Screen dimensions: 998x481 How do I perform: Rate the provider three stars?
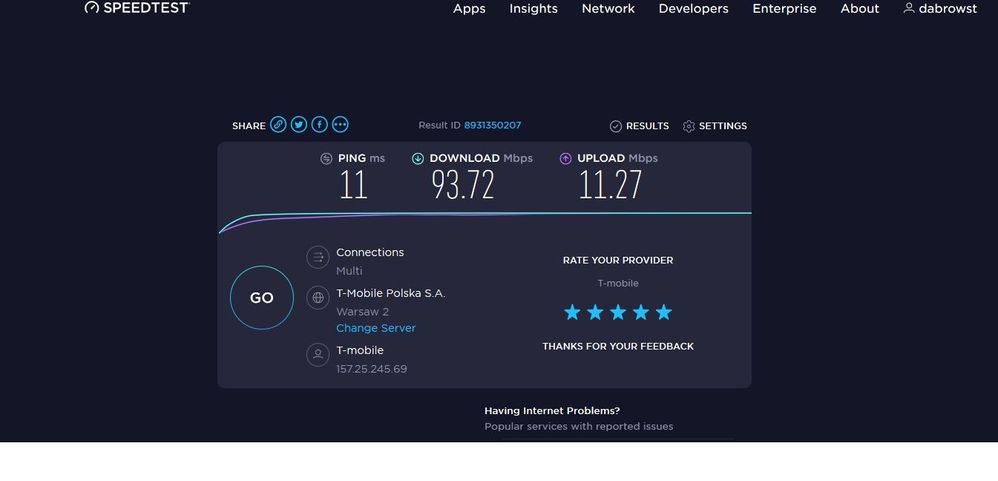pos(618,312)
